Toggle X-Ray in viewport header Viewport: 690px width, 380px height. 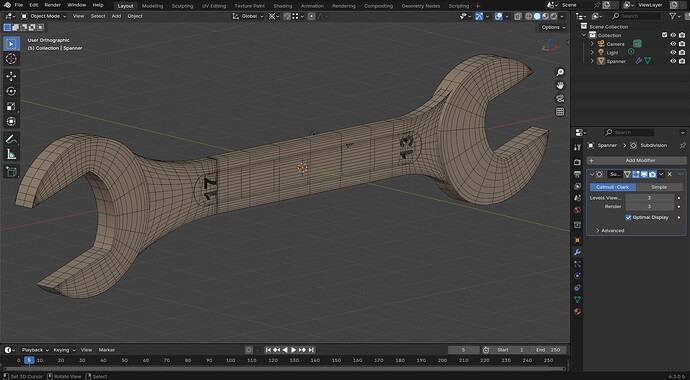(x=518, y=16)
